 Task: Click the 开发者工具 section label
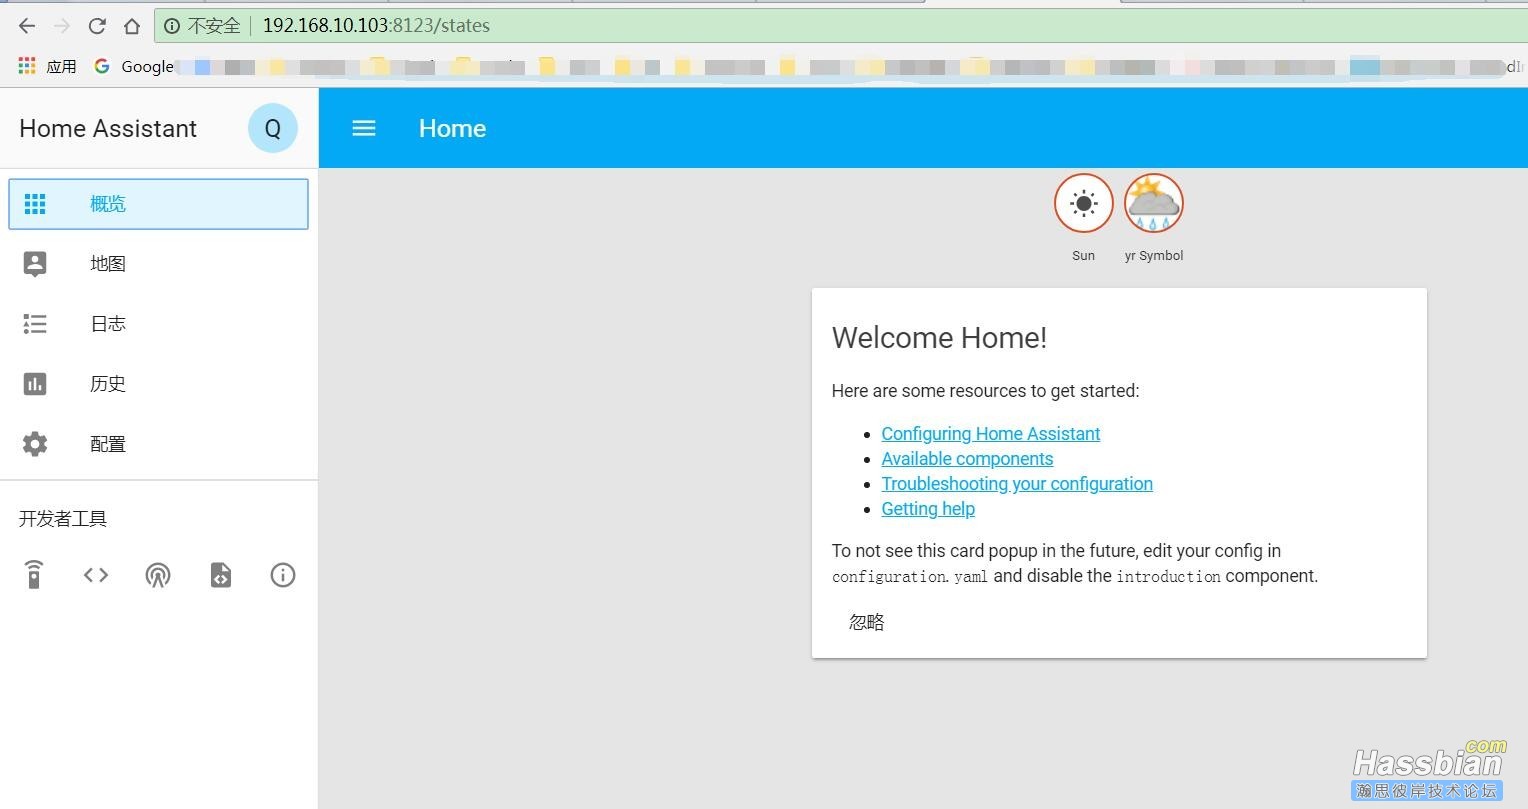pyautogui.click(x=63, y=519)
